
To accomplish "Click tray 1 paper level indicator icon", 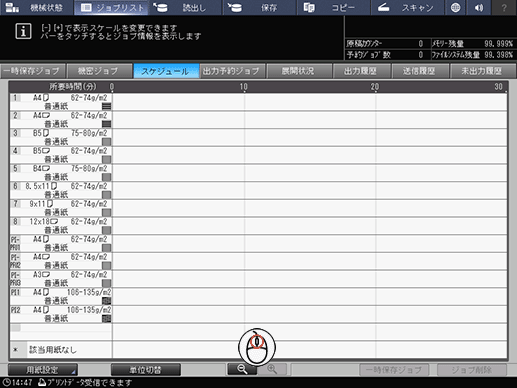I will point(106,106).
